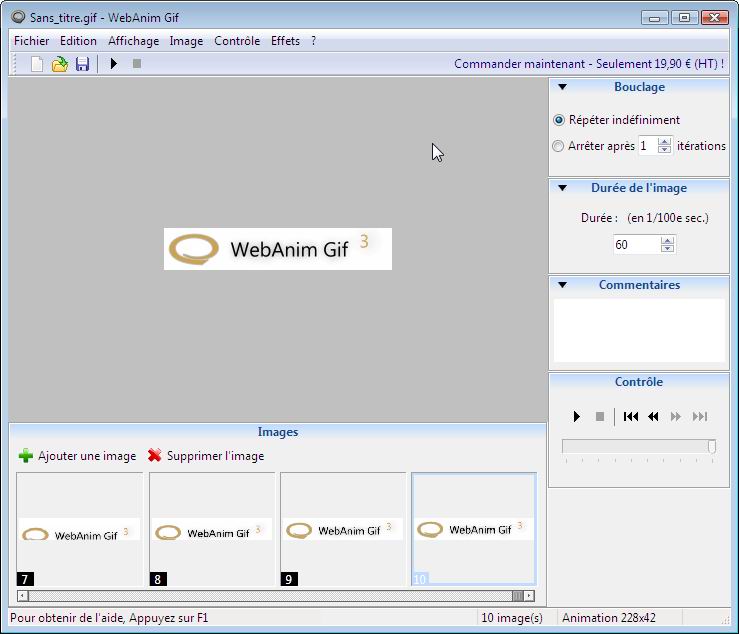
Task: Step back one frame in Contrôle panel
Action: [653, 416]
